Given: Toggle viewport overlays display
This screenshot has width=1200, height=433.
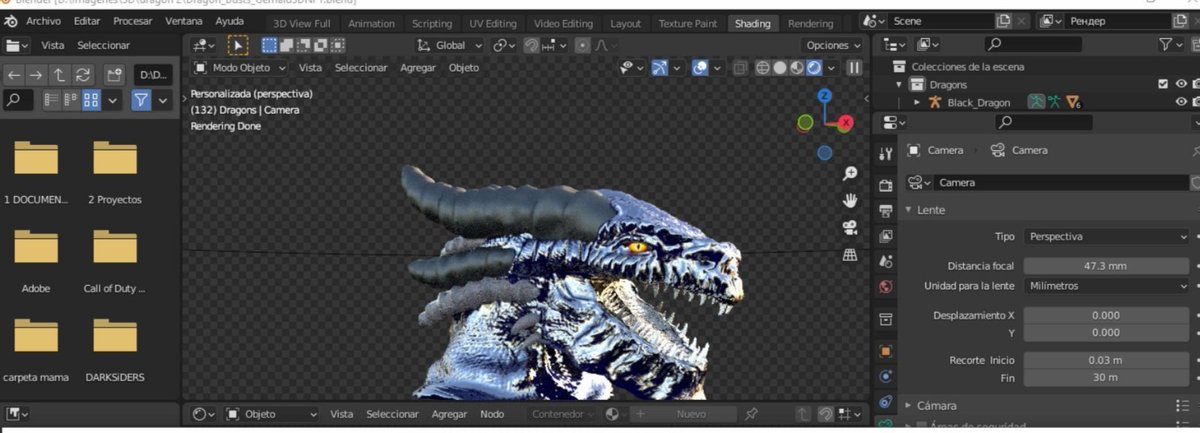Looking at the screenshot, I should tap(701, 67).
